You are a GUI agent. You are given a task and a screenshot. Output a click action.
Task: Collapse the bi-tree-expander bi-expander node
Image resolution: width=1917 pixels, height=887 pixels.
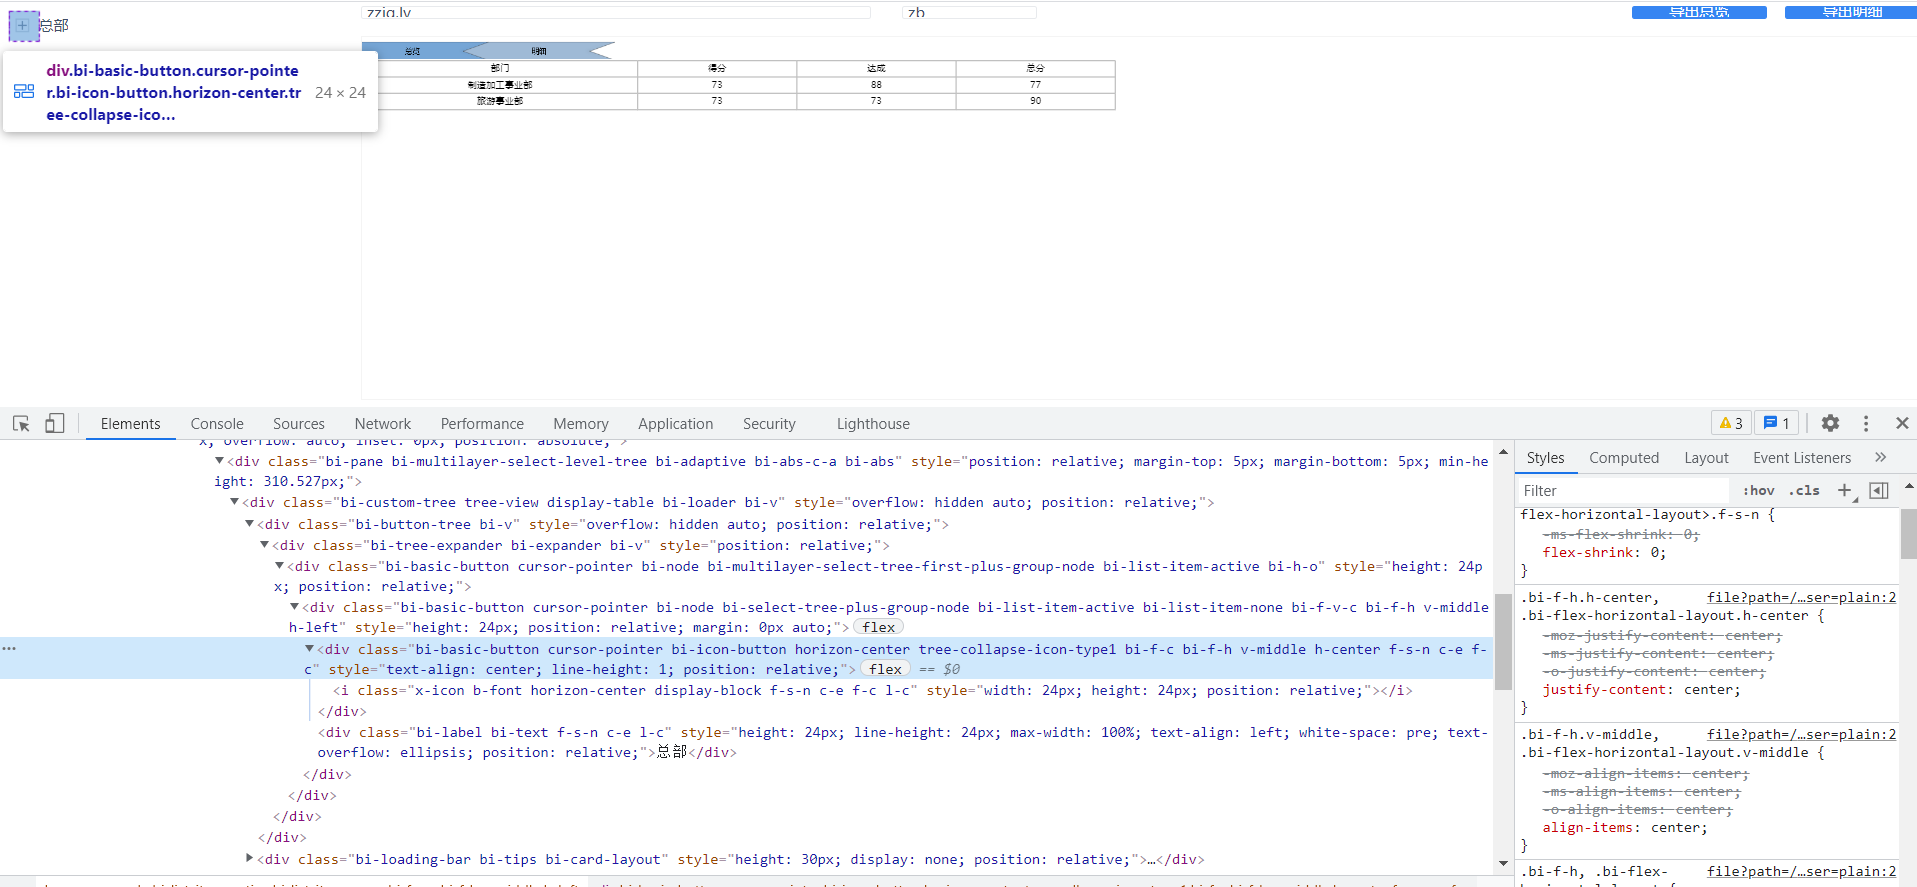(x=264, y=545)
